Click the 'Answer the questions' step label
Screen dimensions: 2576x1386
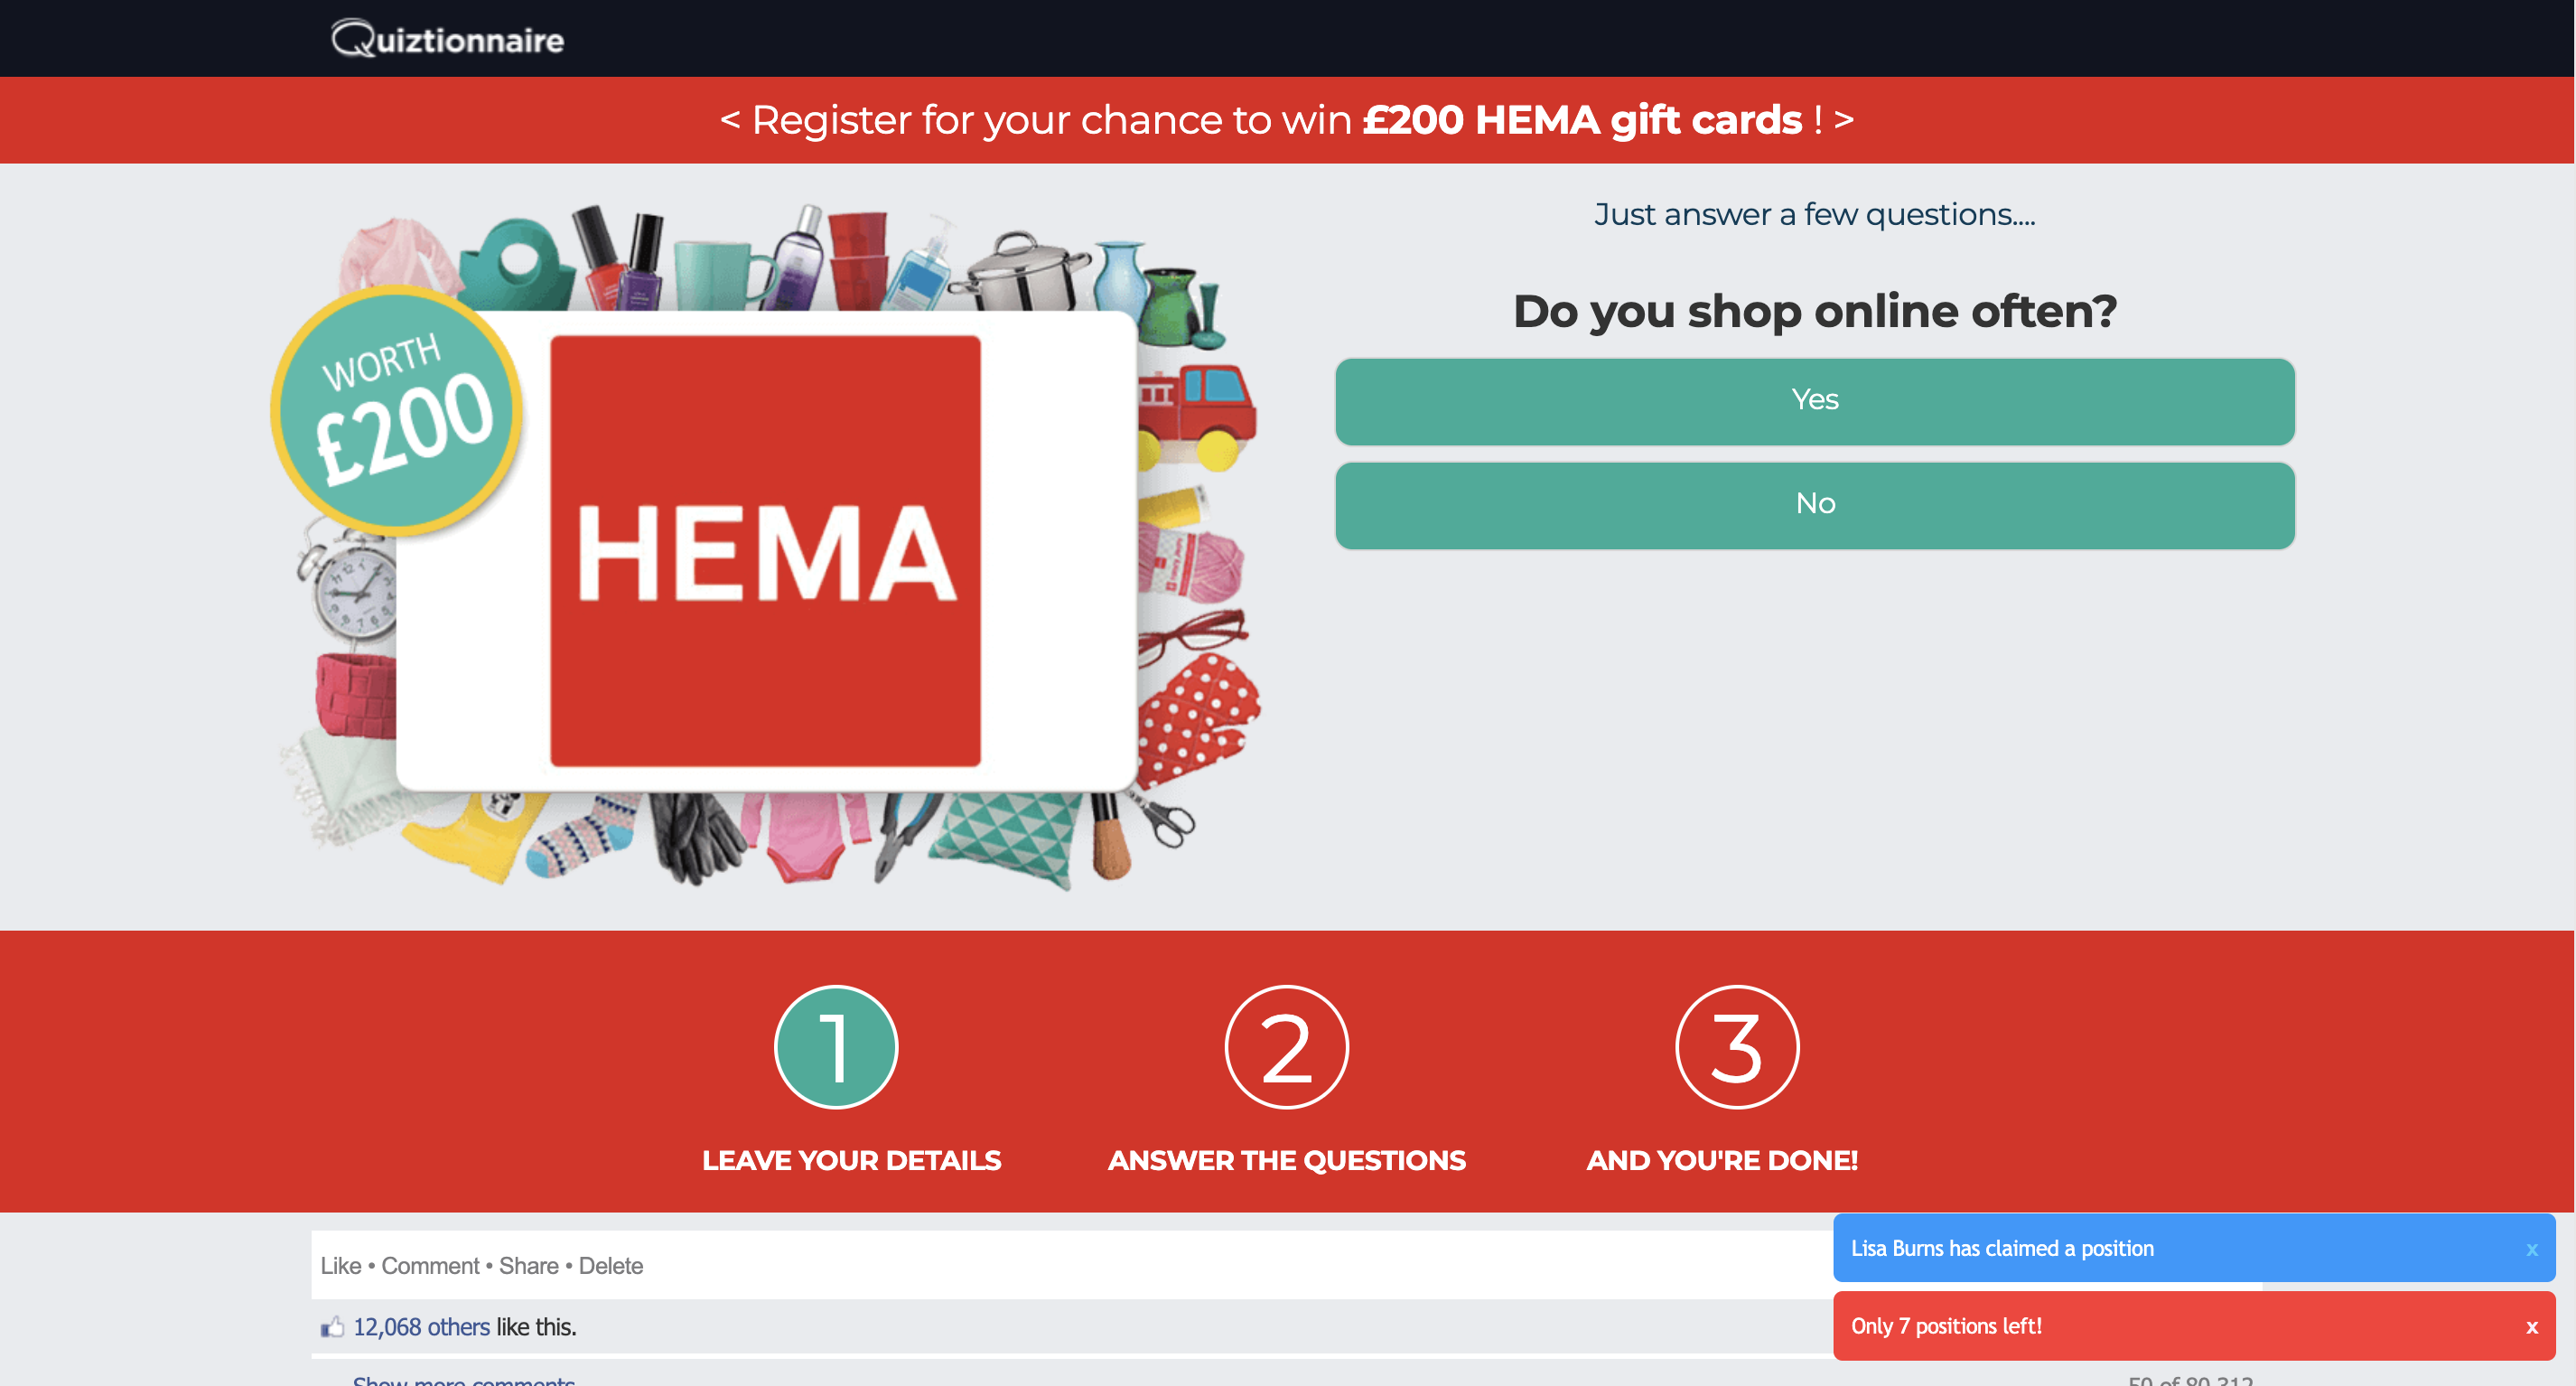[x=1286, y=1160]
